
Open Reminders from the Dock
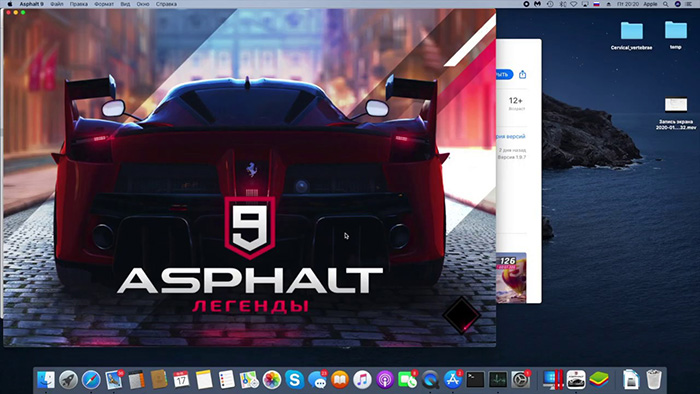226,380
